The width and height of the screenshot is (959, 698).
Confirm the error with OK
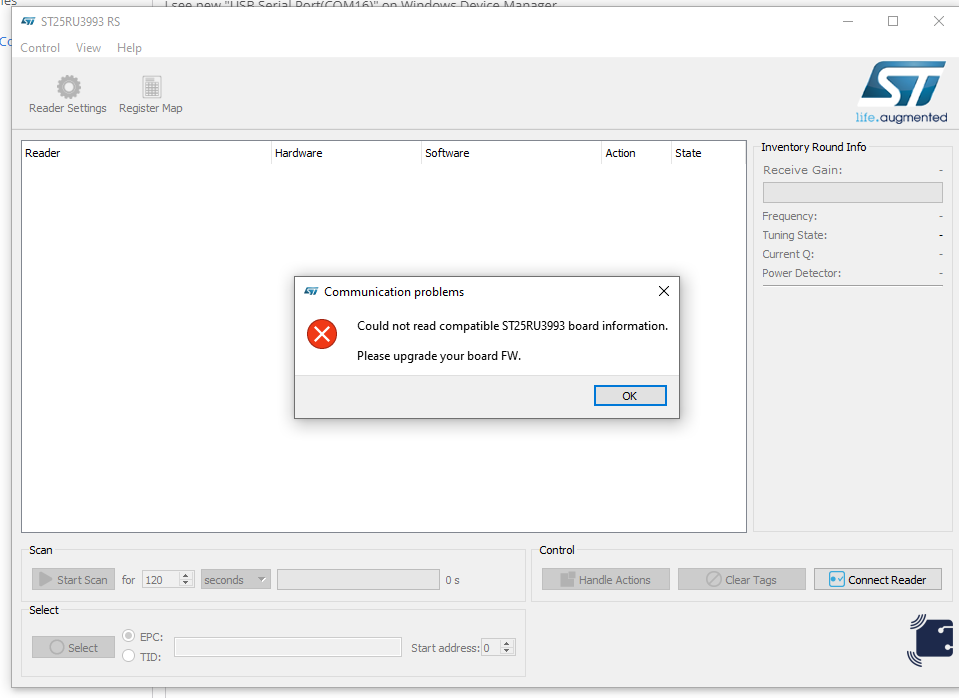tap(630, 396)
